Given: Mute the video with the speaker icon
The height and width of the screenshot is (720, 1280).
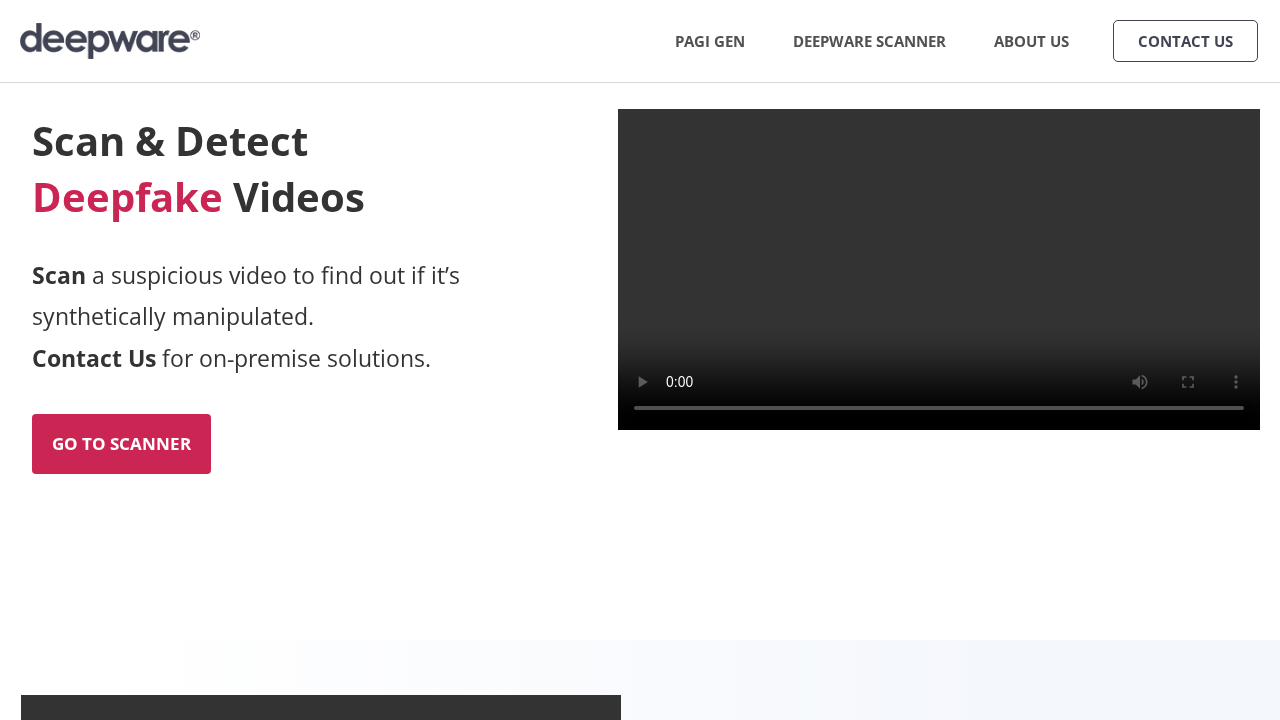Looking at the screenshot, I should coord(1140,382).
